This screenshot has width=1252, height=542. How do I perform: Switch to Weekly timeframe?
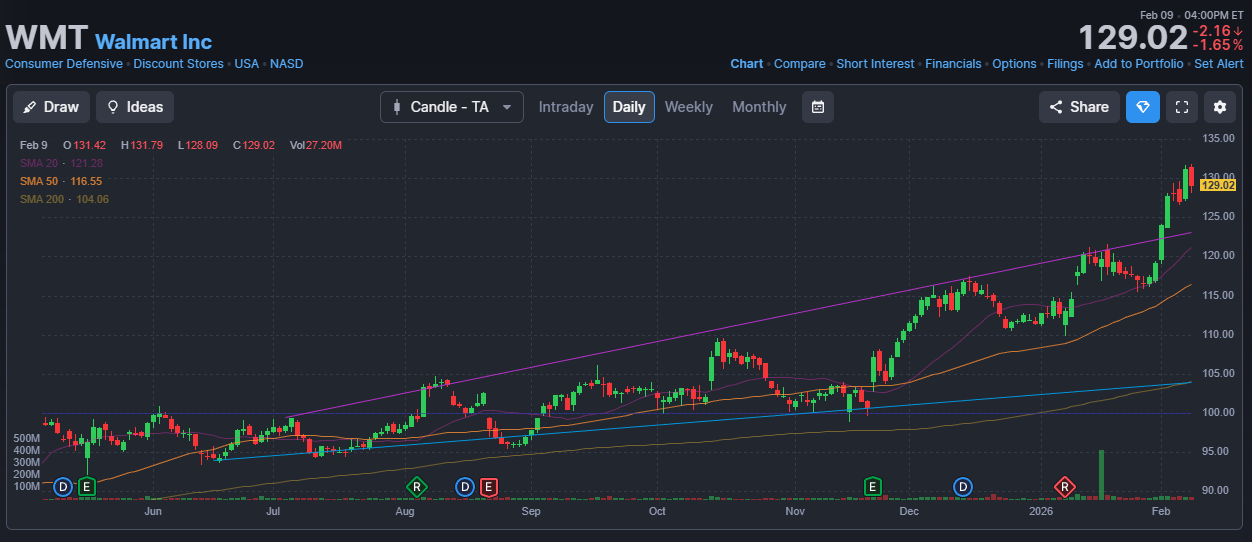tap(689, 107)
